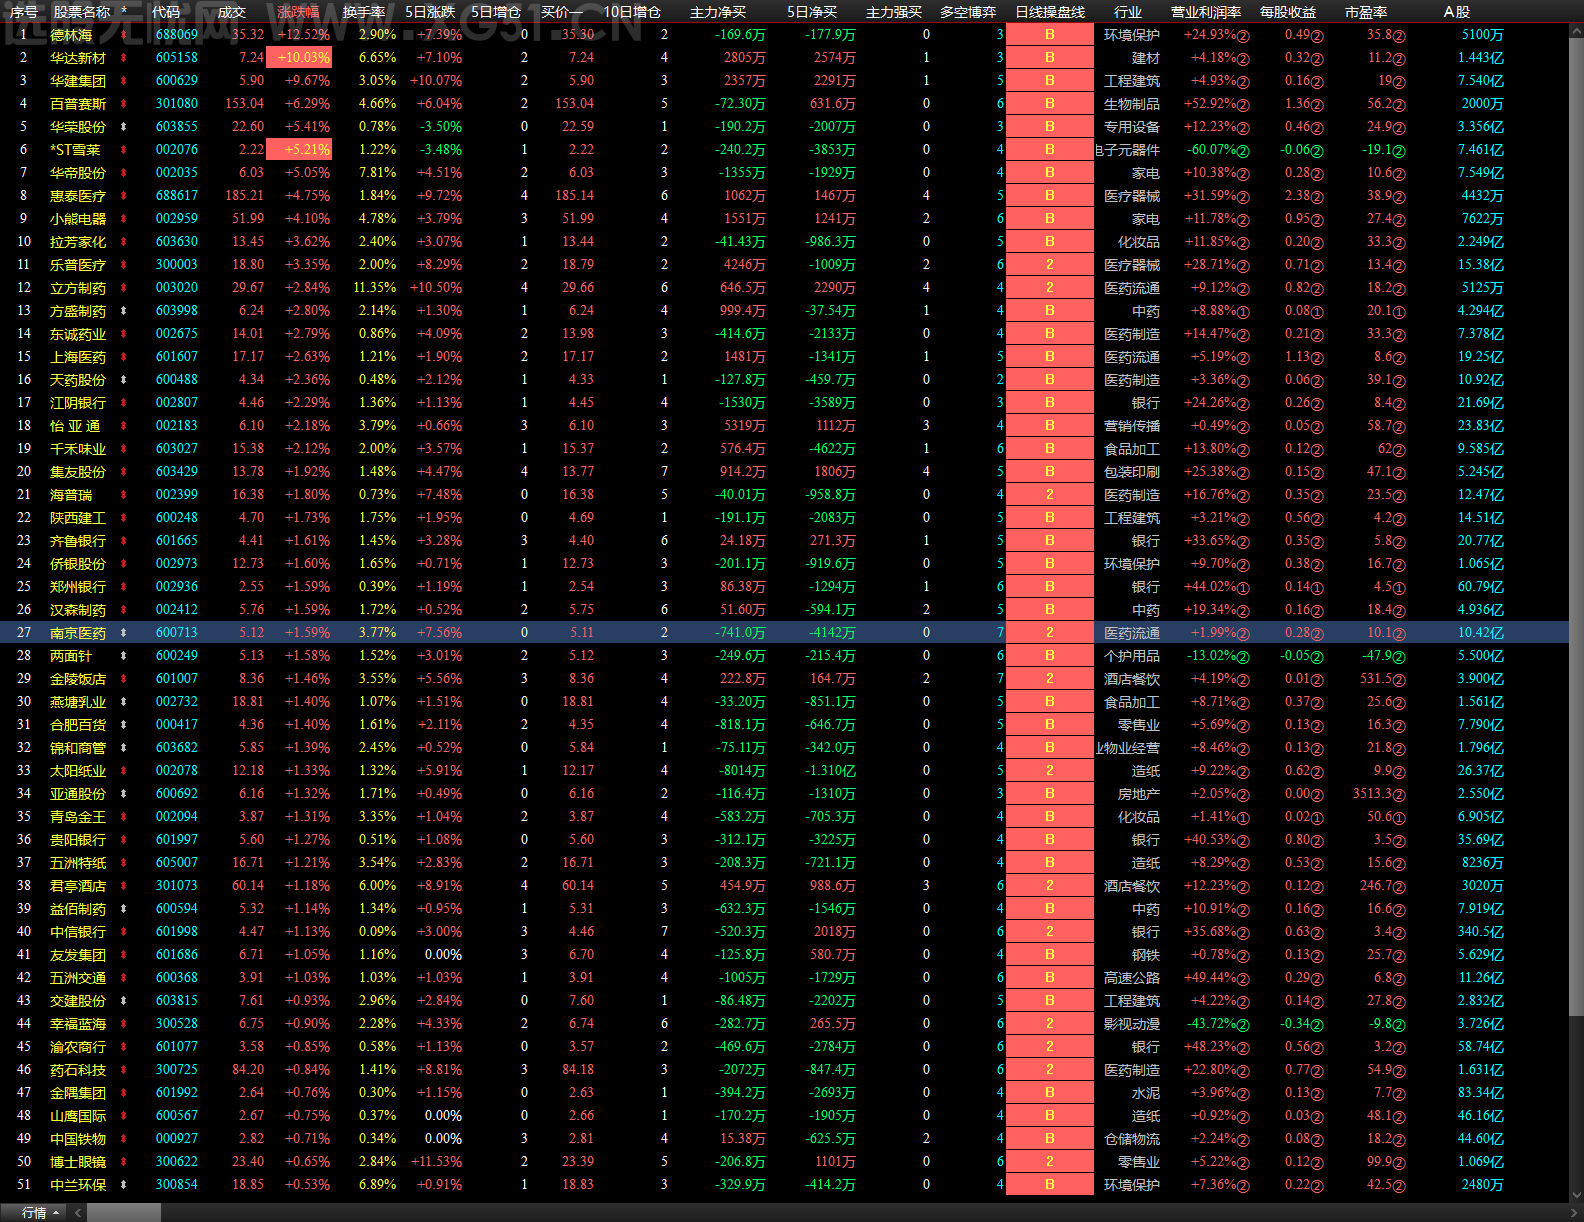Click the red B cell for 德林海

pos(1050,35)
